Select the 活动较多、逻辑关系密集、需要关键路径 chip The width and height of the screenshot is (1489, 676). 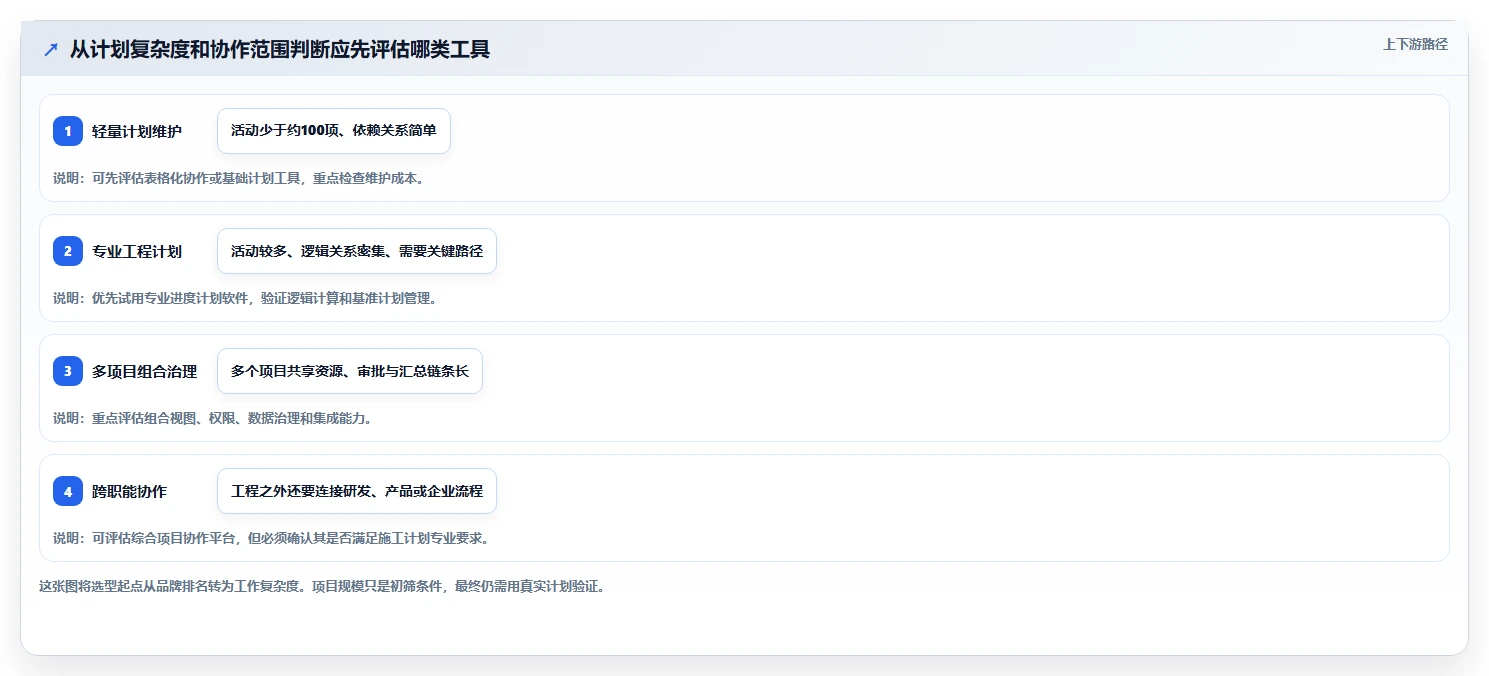[357, 251]
